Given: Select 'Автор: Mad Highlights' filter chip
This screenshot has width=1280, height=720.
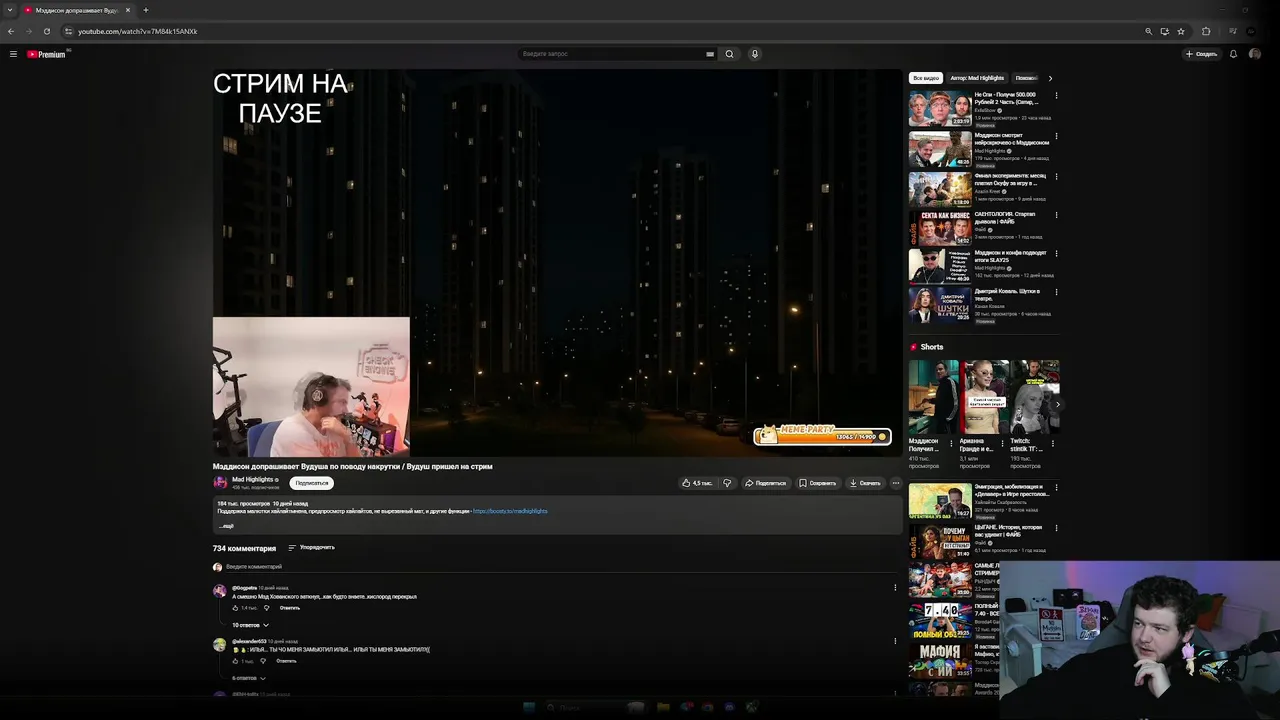Looking at the screenshot, I should (x=977, y=78).
